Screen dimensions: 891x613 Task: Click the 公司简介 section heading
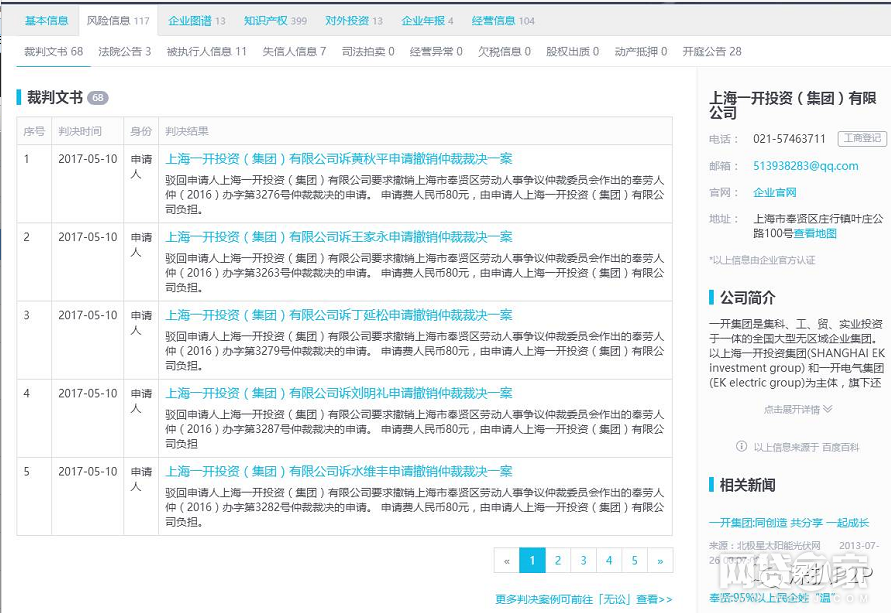[748, 298]
